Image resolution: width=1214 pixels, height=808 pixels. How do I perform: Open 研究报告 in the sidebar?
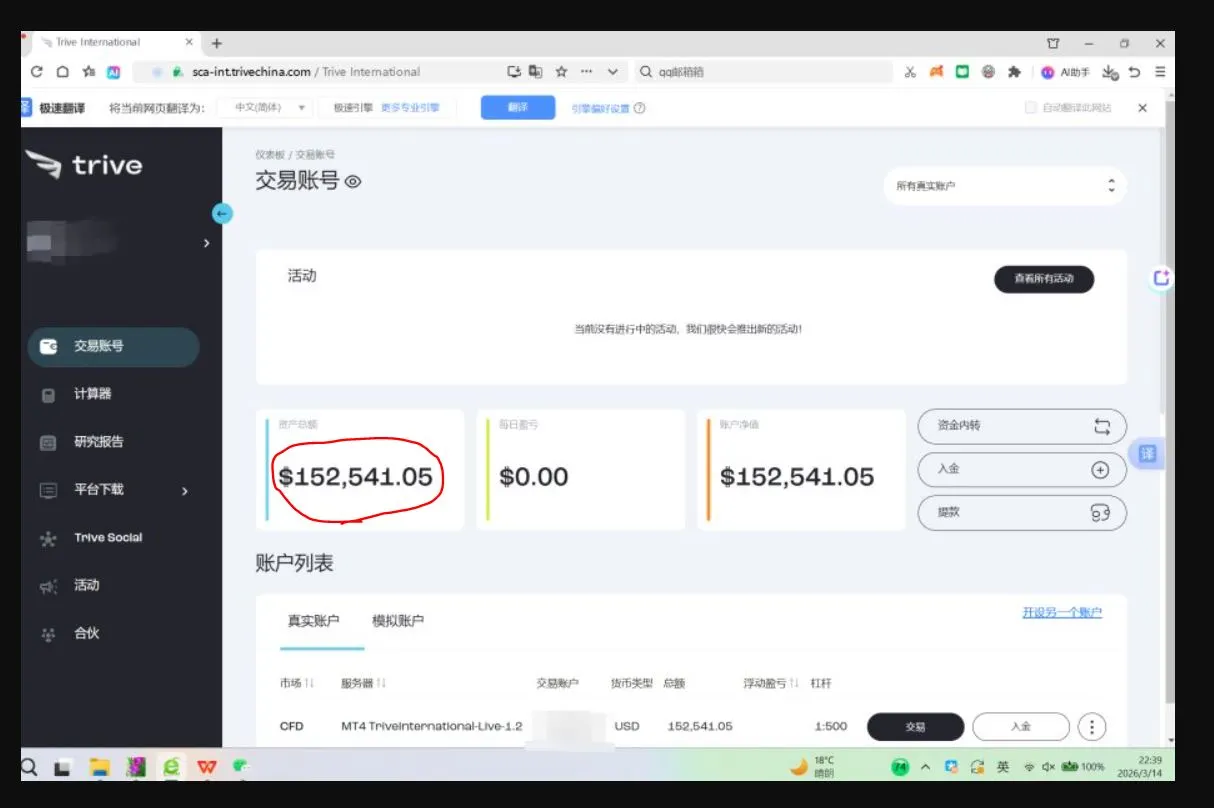98,442
